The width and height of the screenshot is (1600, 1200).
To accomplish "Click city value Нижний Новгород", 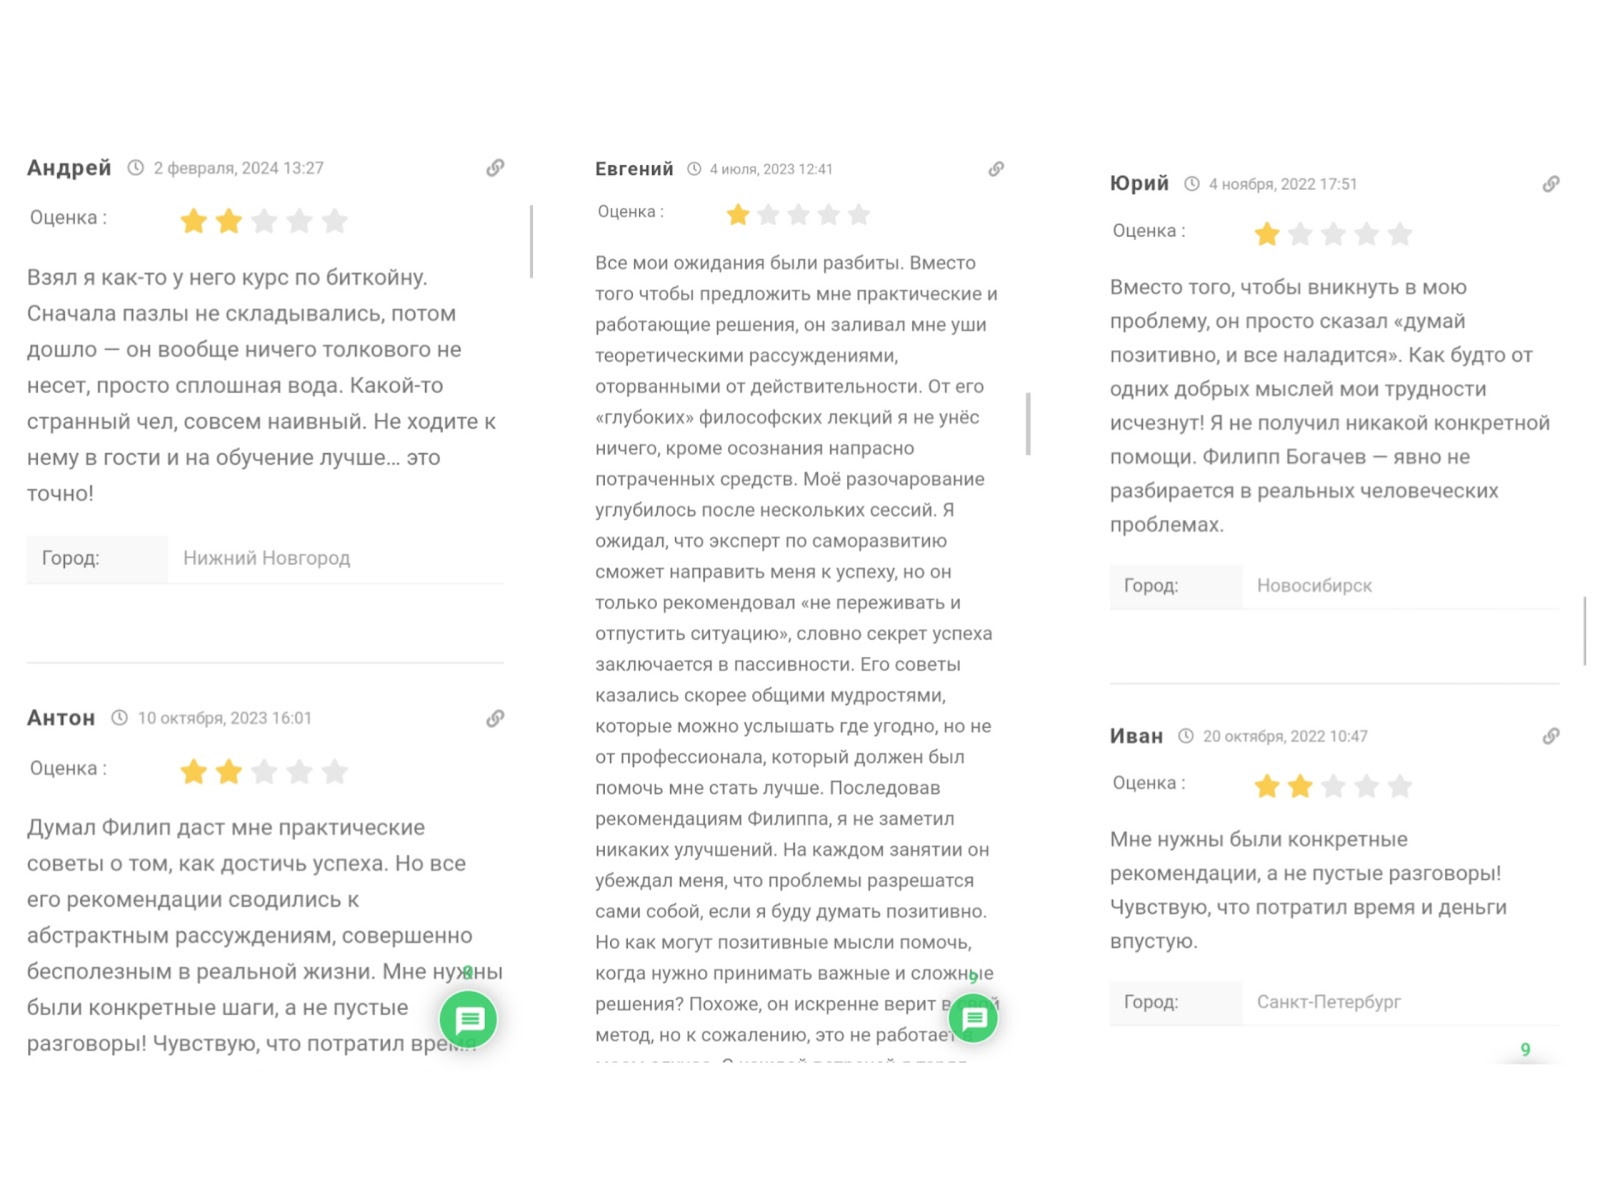I will pos(266,558).
